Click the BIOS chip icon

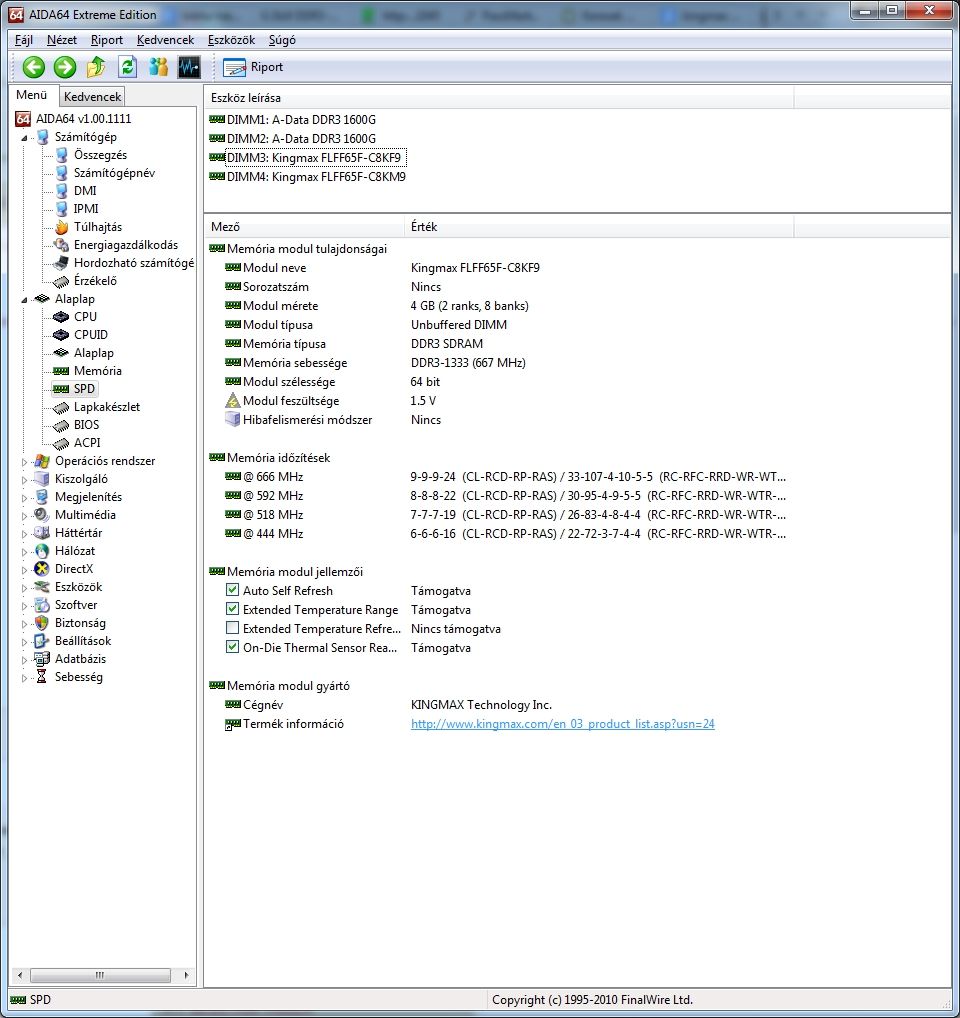point(61,425)
